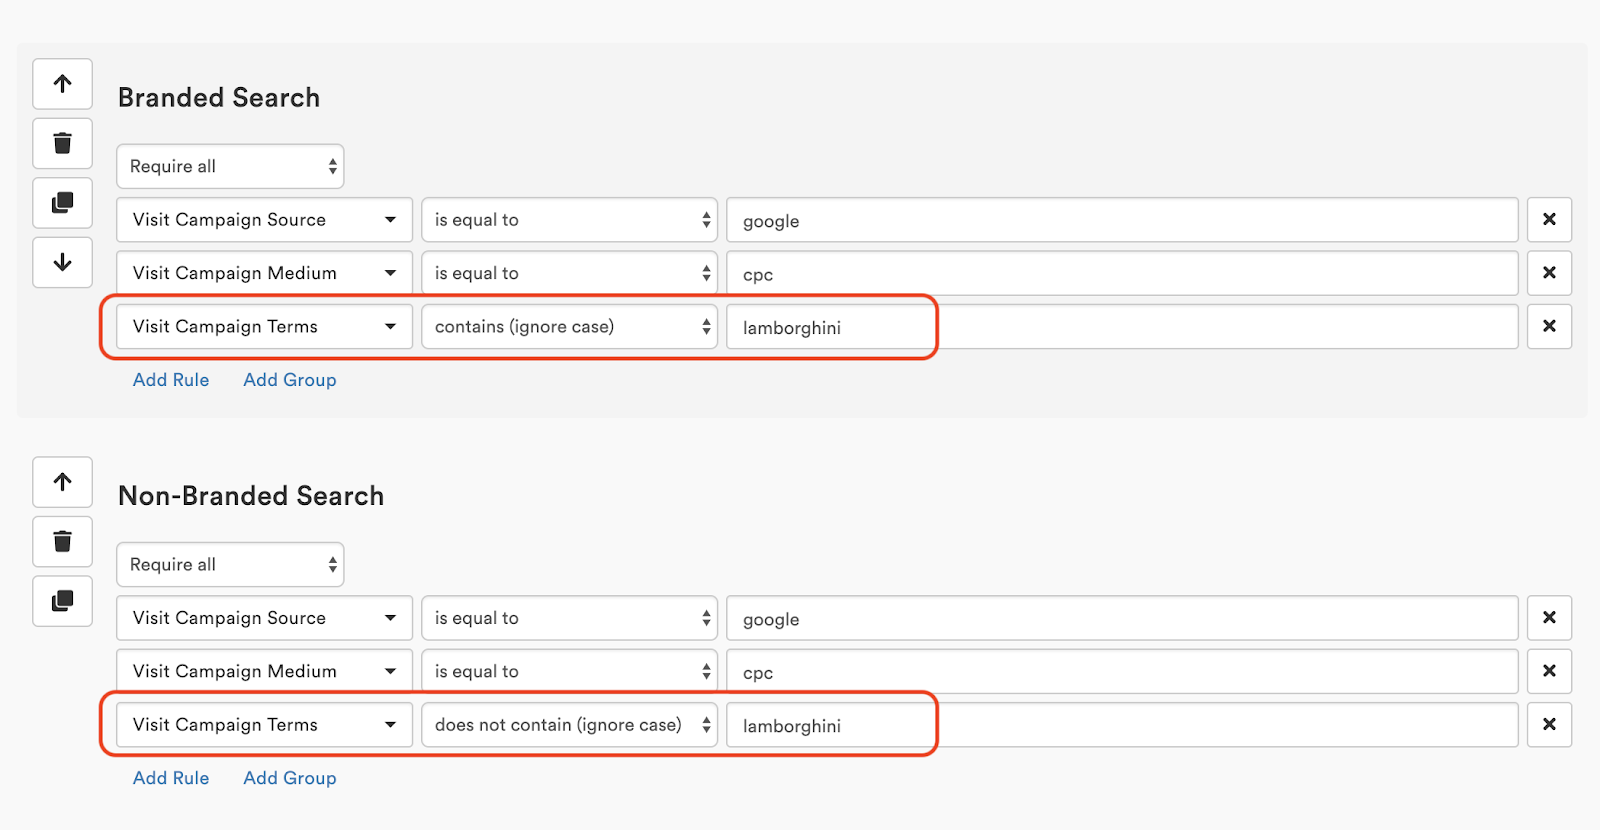Image resolution: width=1600 pixels, height=830 pixels.
Task: Focus google value field in Branded Search
Action: pyautogui.click(x=1122, y=220)
